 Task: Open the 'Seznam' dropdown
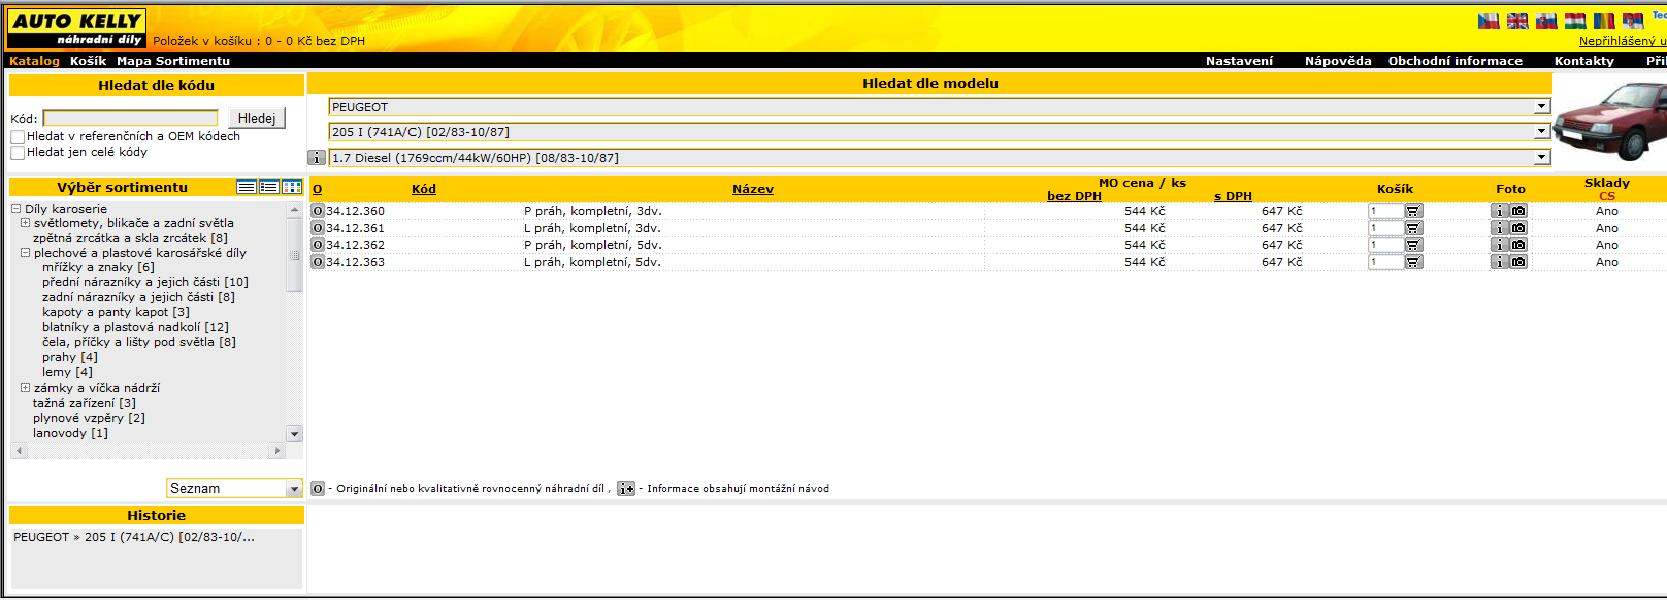[293, 489]
